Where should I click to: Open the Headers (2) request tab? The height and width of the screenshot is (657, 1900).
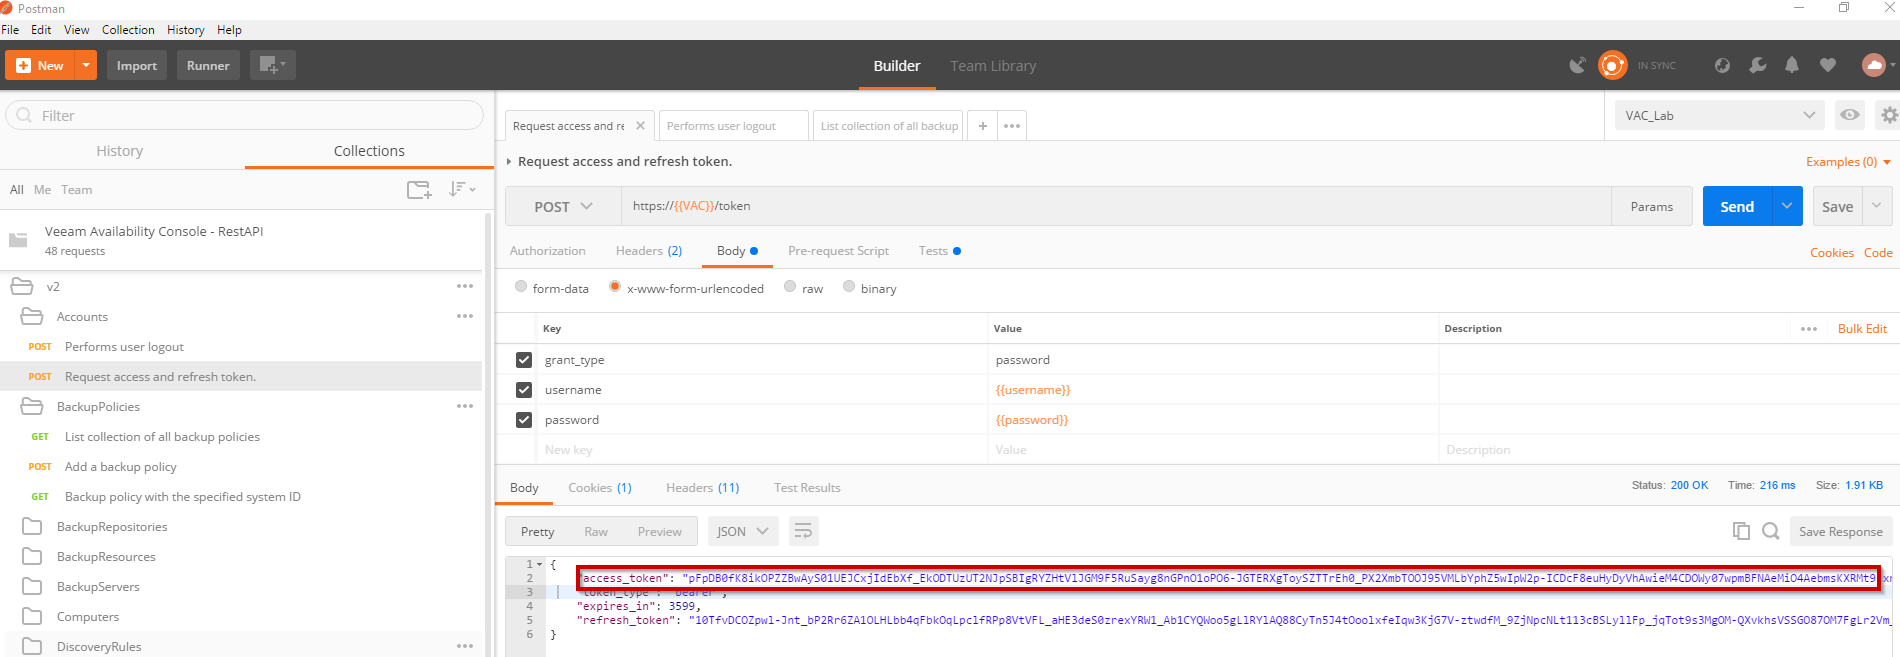[x=649, y=250]
